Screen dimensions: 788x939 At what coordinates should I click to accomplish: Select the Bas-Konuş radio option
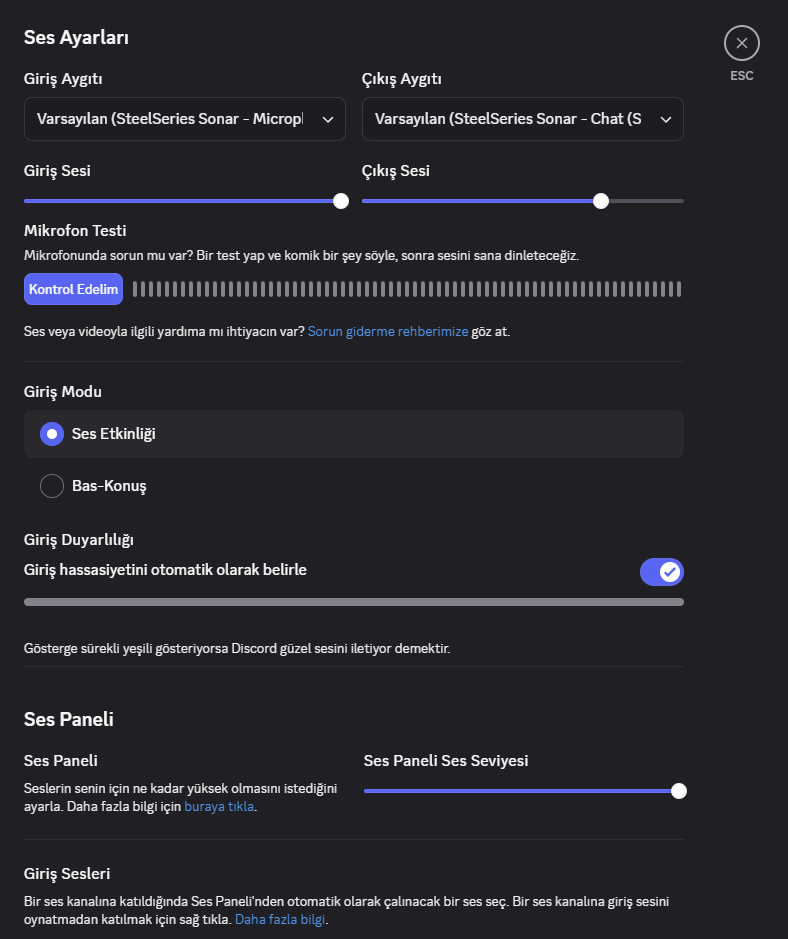52,486
